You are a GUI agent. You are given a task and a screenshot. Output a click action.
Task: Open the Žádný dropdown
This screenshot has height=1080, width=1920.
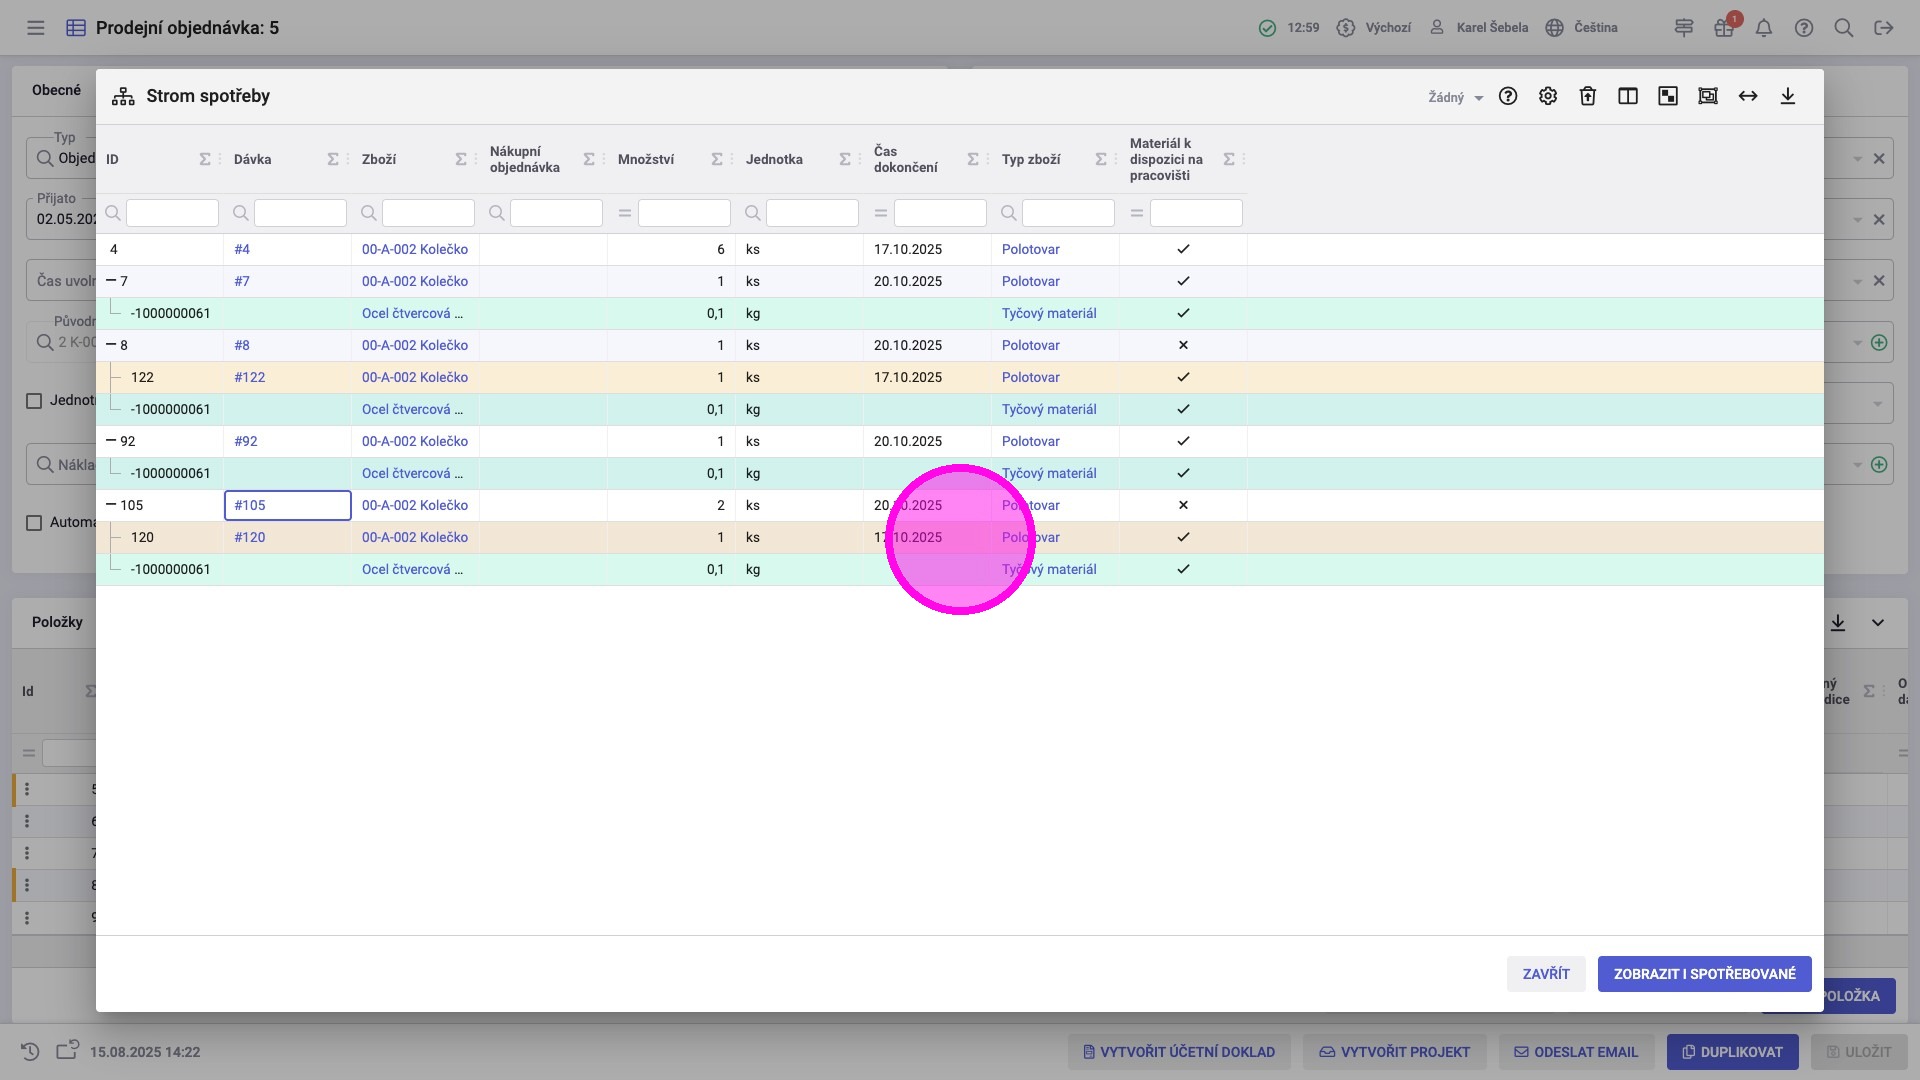pos(1455,97)
